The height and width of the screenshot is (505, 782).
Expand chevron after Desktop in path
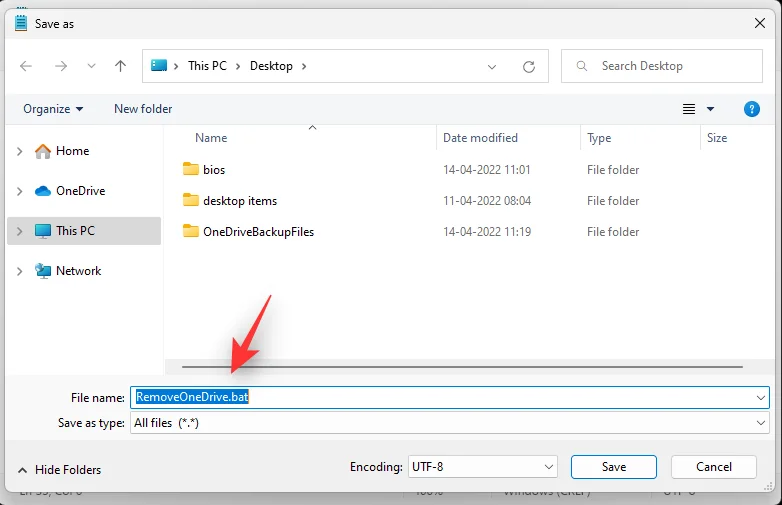click(304, 66)
